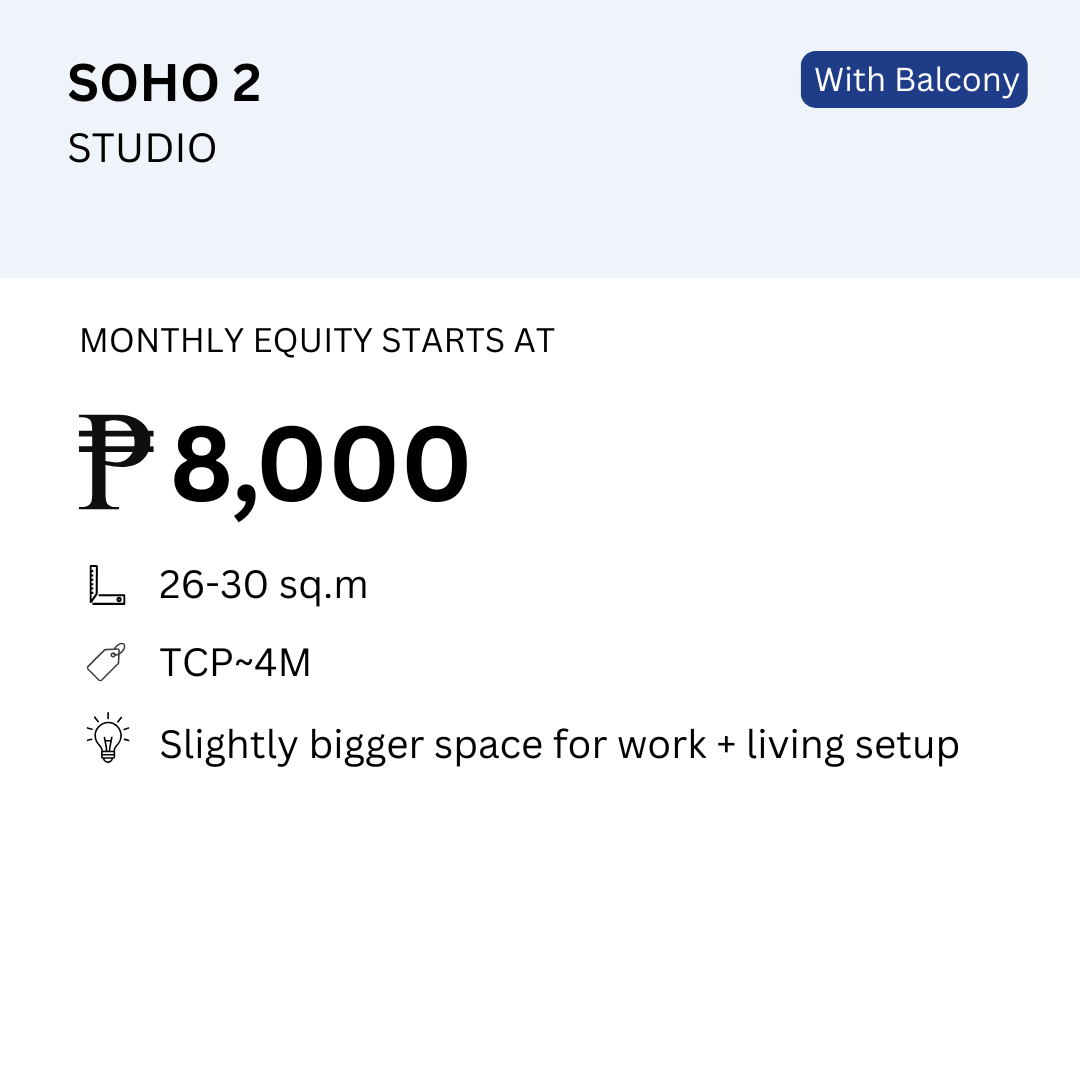Click the TCP~4M price text
The height and width of the screenshot is (1080, 1080).
click(x=235, y=663)
